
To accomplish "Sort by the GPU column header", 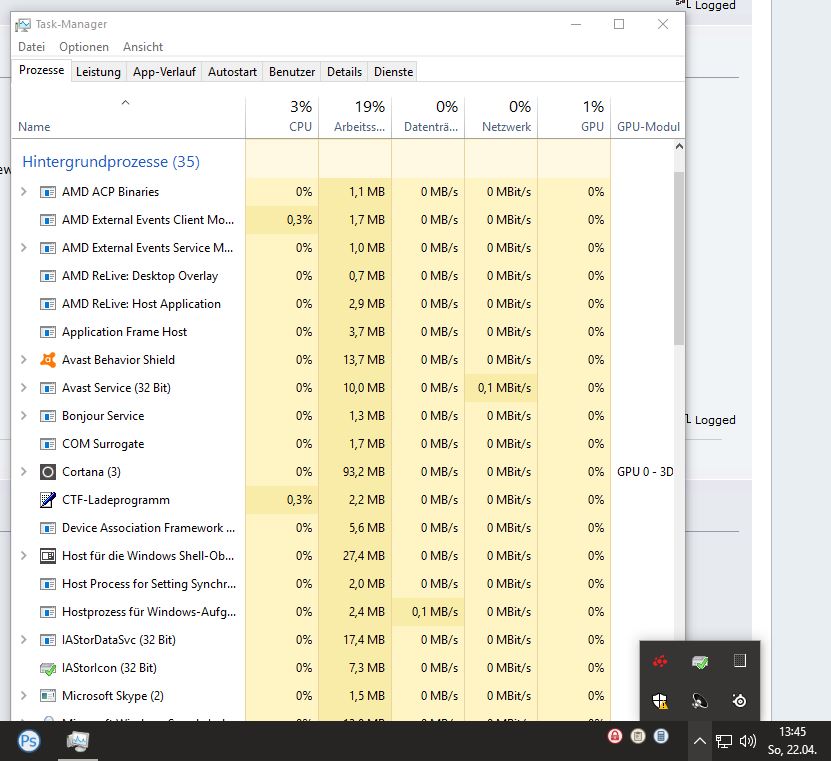I will [574, 117].
